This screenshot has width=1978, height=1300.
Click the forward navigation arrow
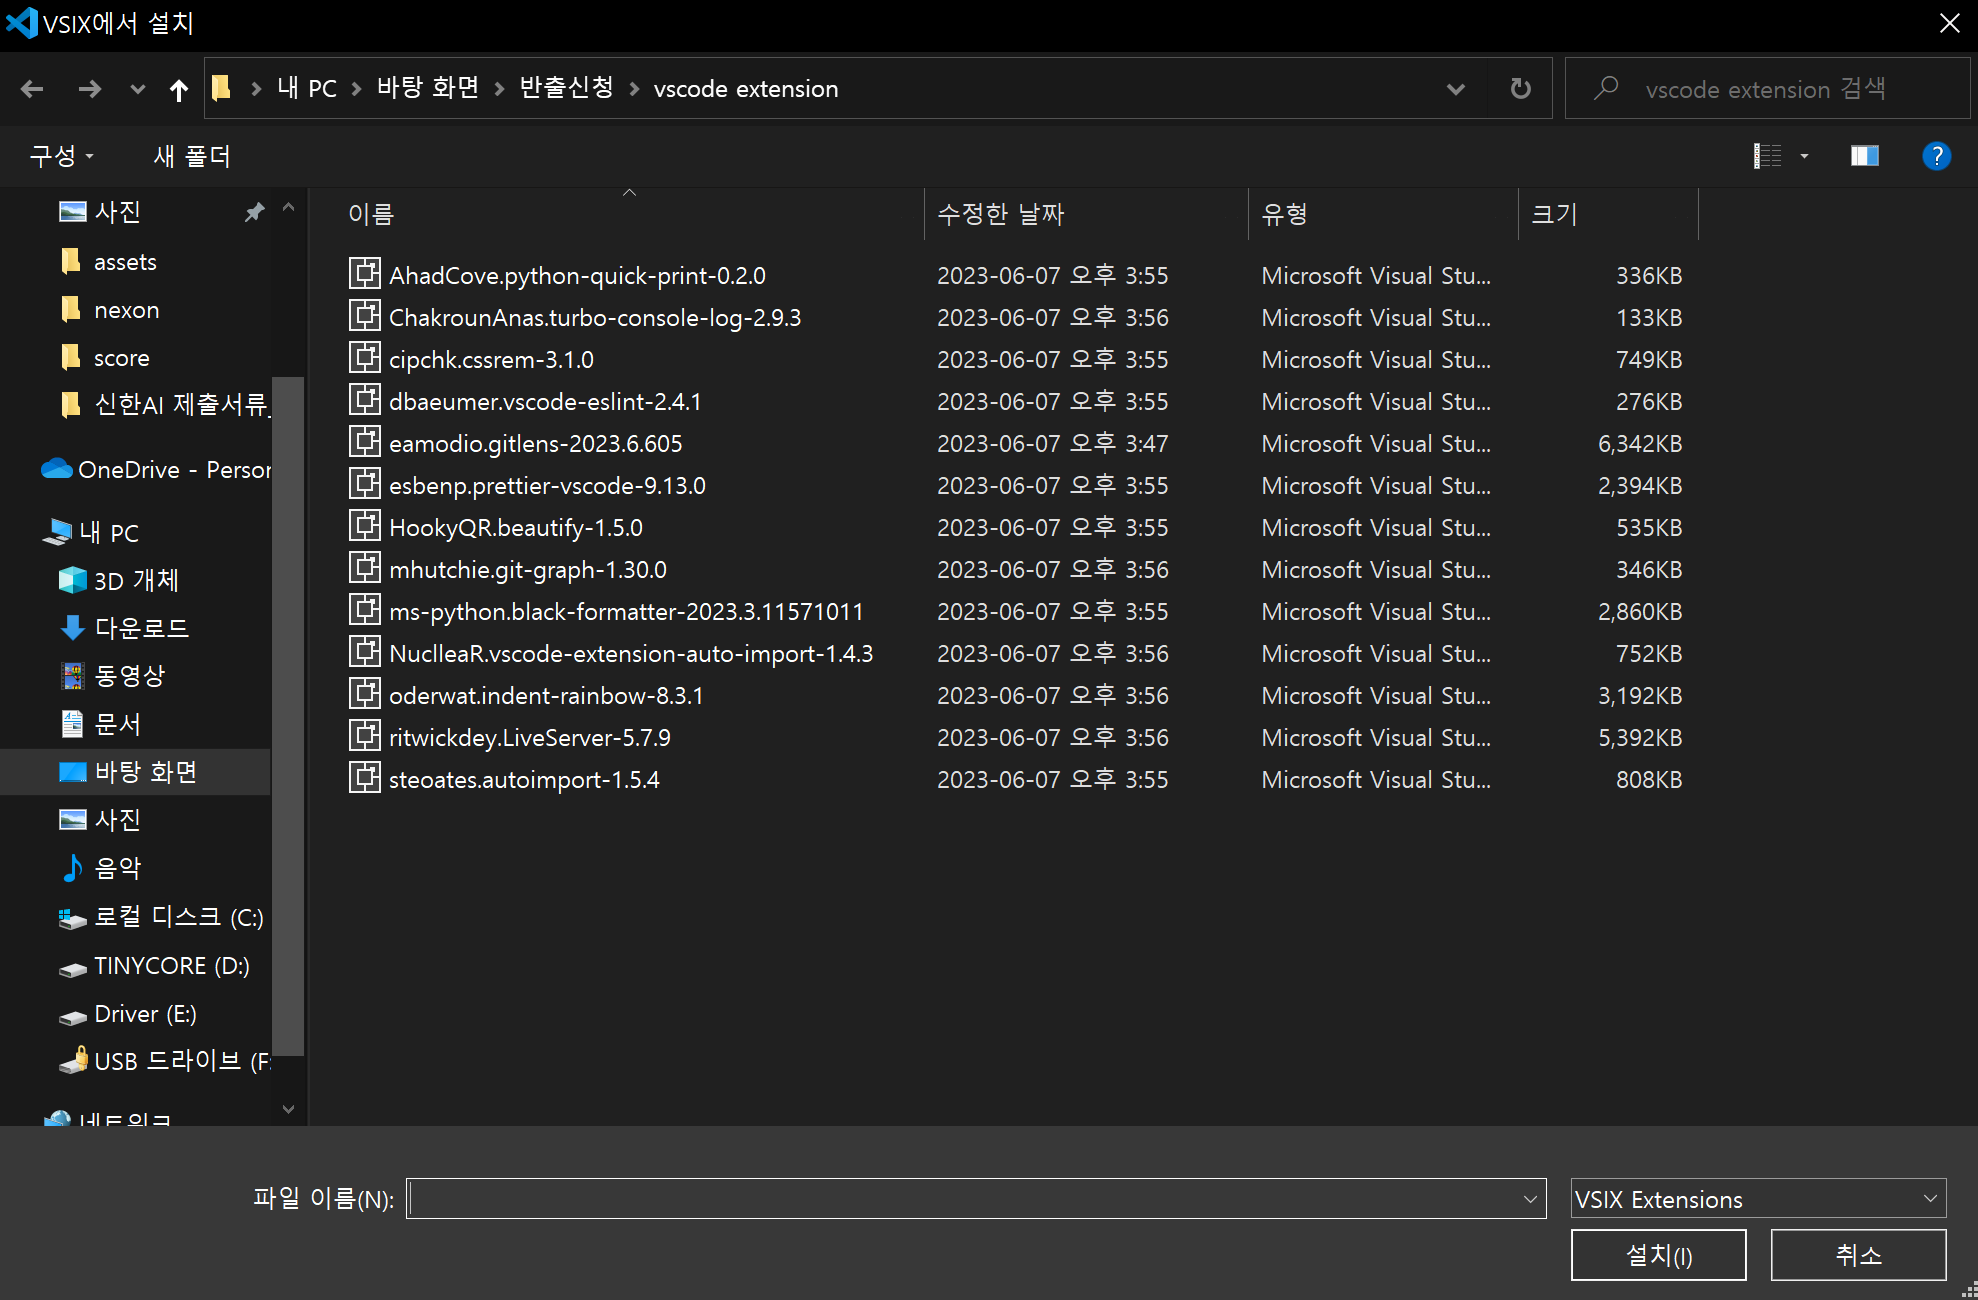[x=89, y=89]
